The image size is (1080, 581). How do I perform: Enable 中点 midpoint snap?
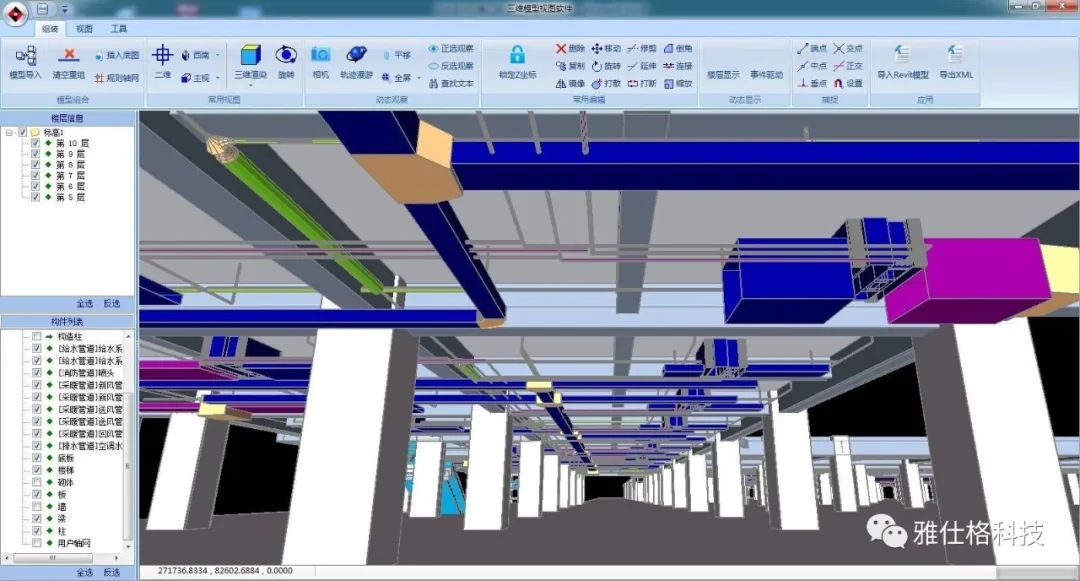coord(812,66)
